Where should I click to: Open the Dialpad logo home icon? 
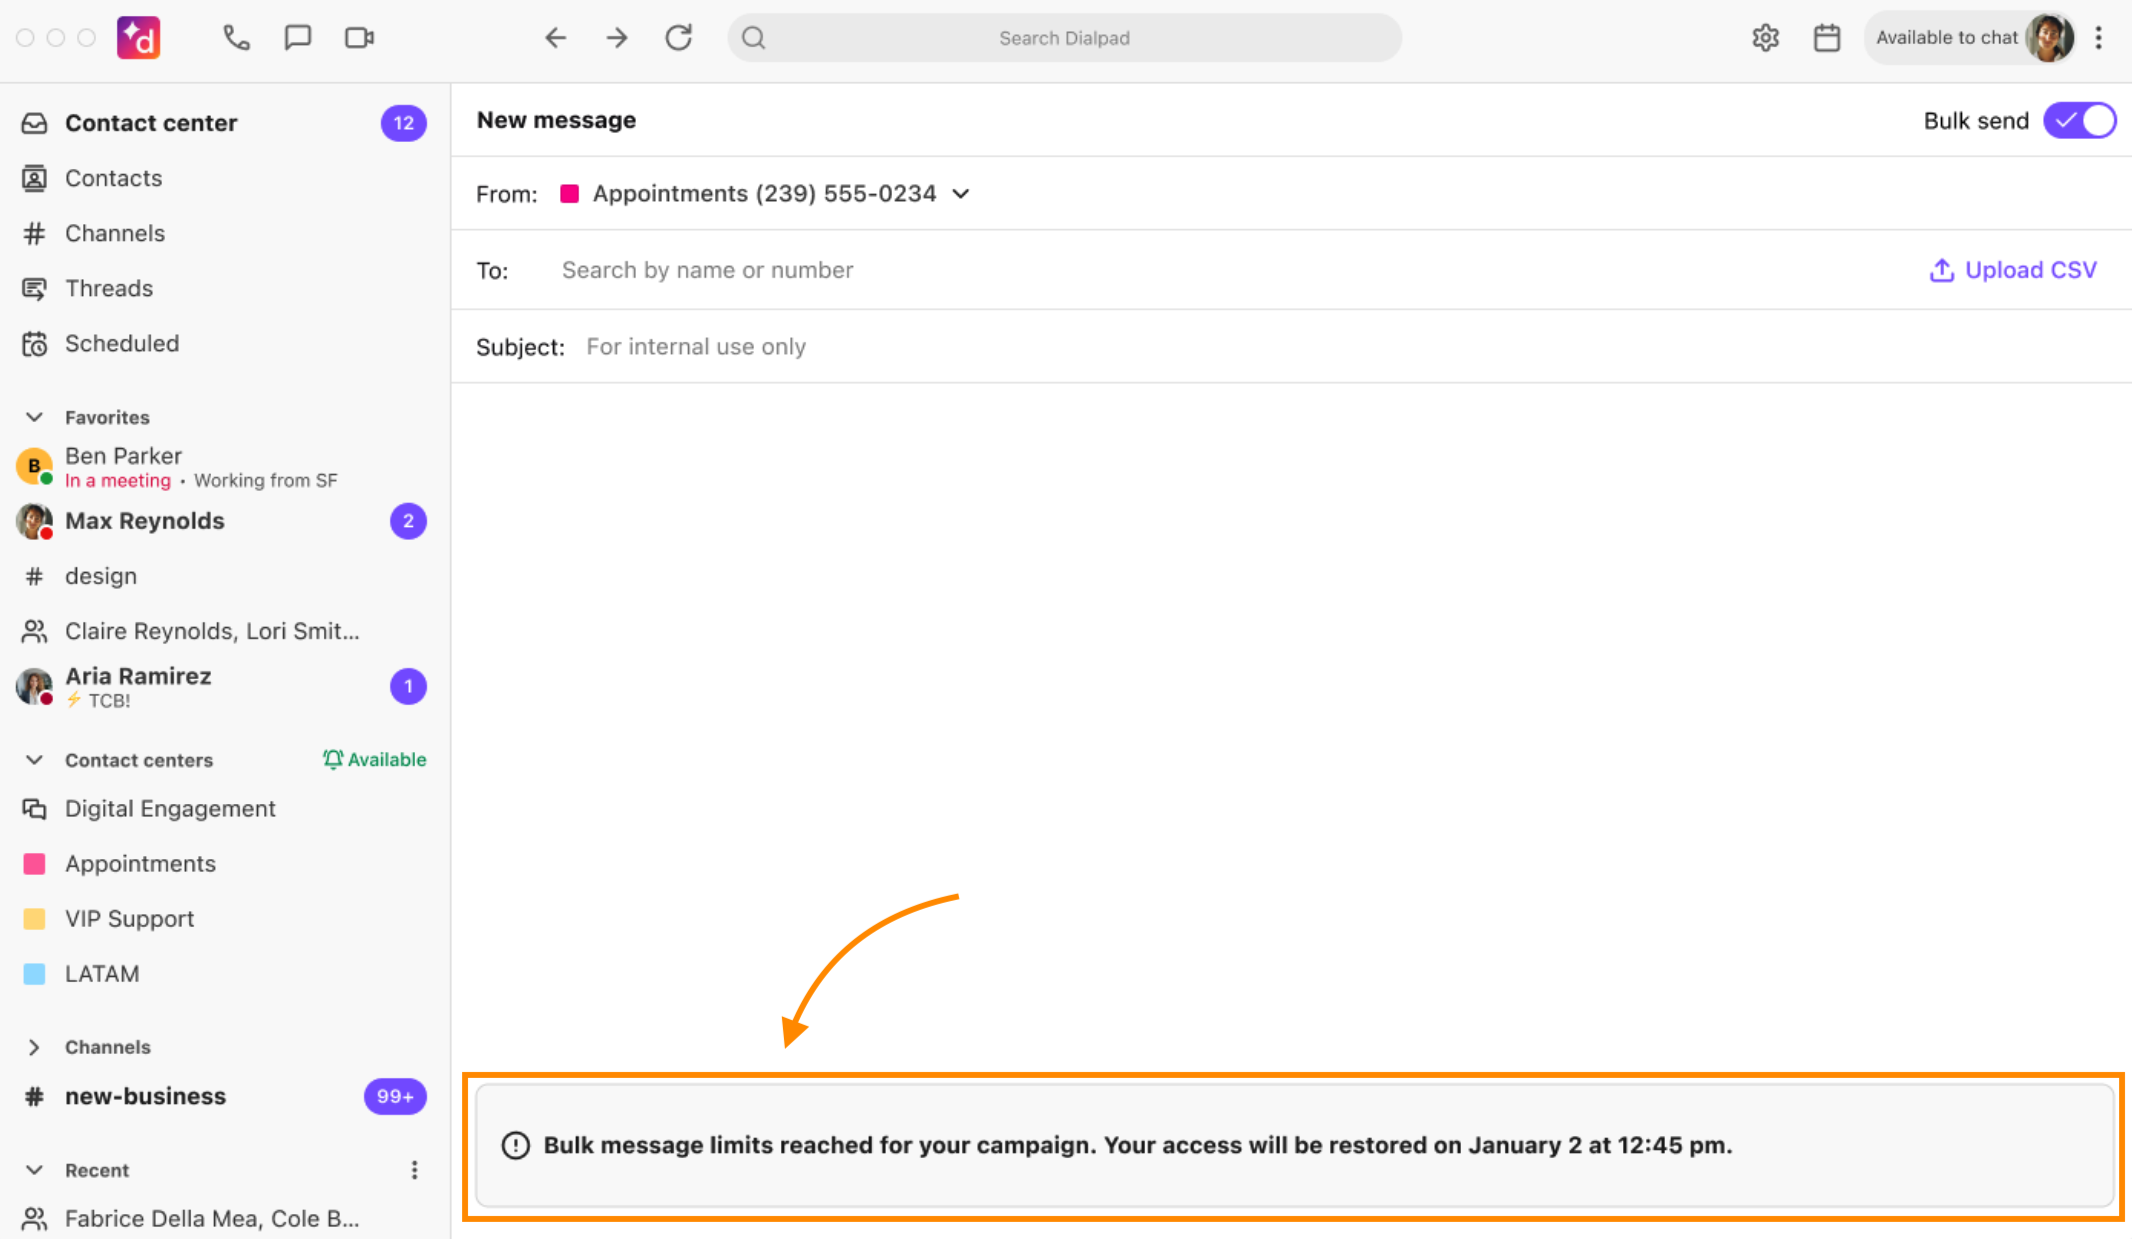coord(139,38)
